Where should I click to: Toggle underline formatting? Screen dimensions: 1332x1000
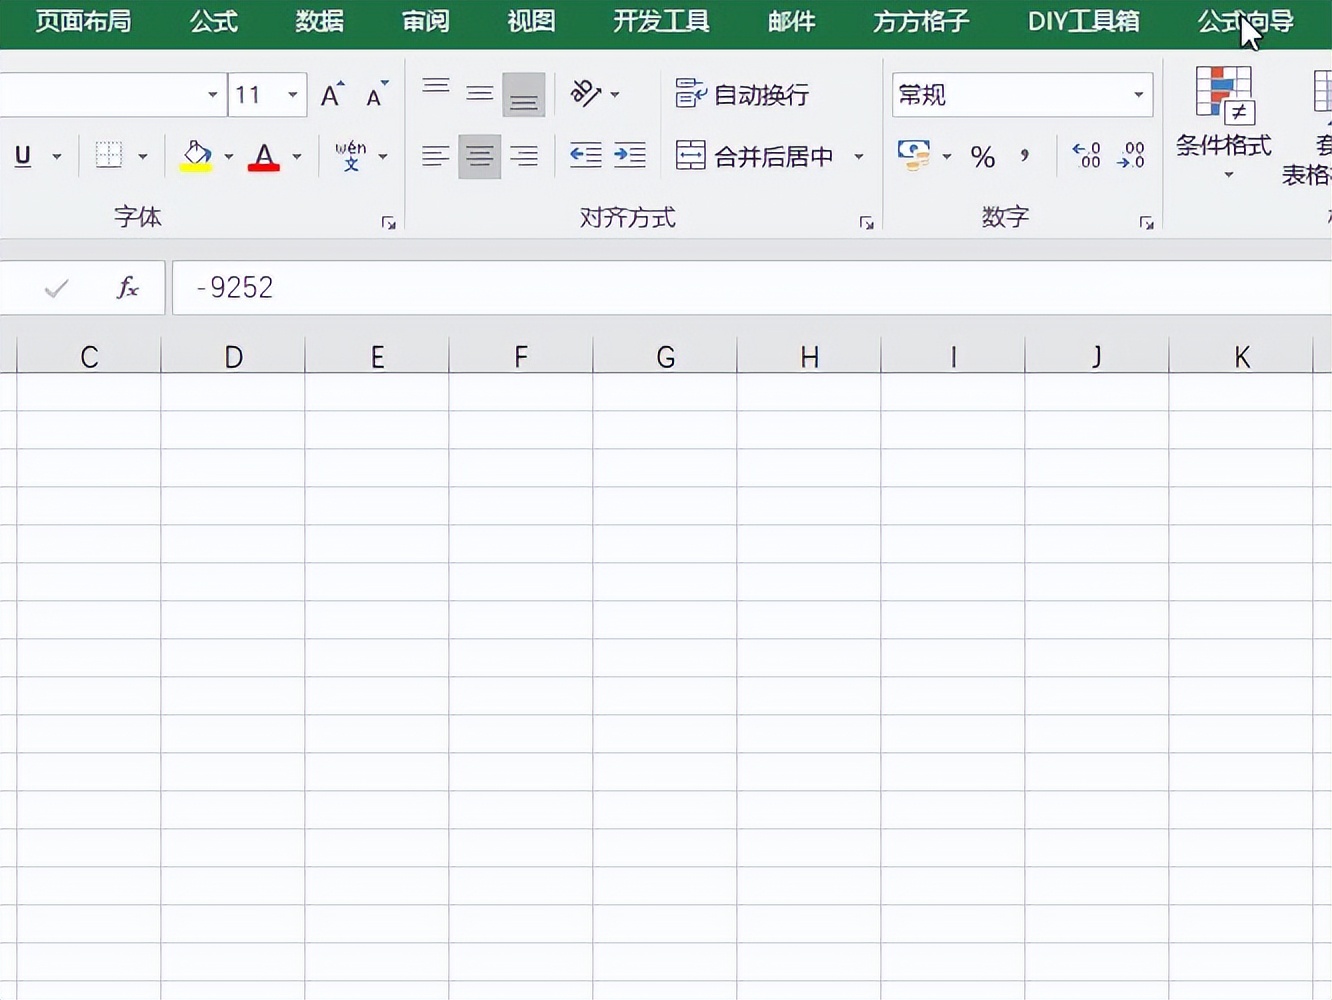pos(22,155)
